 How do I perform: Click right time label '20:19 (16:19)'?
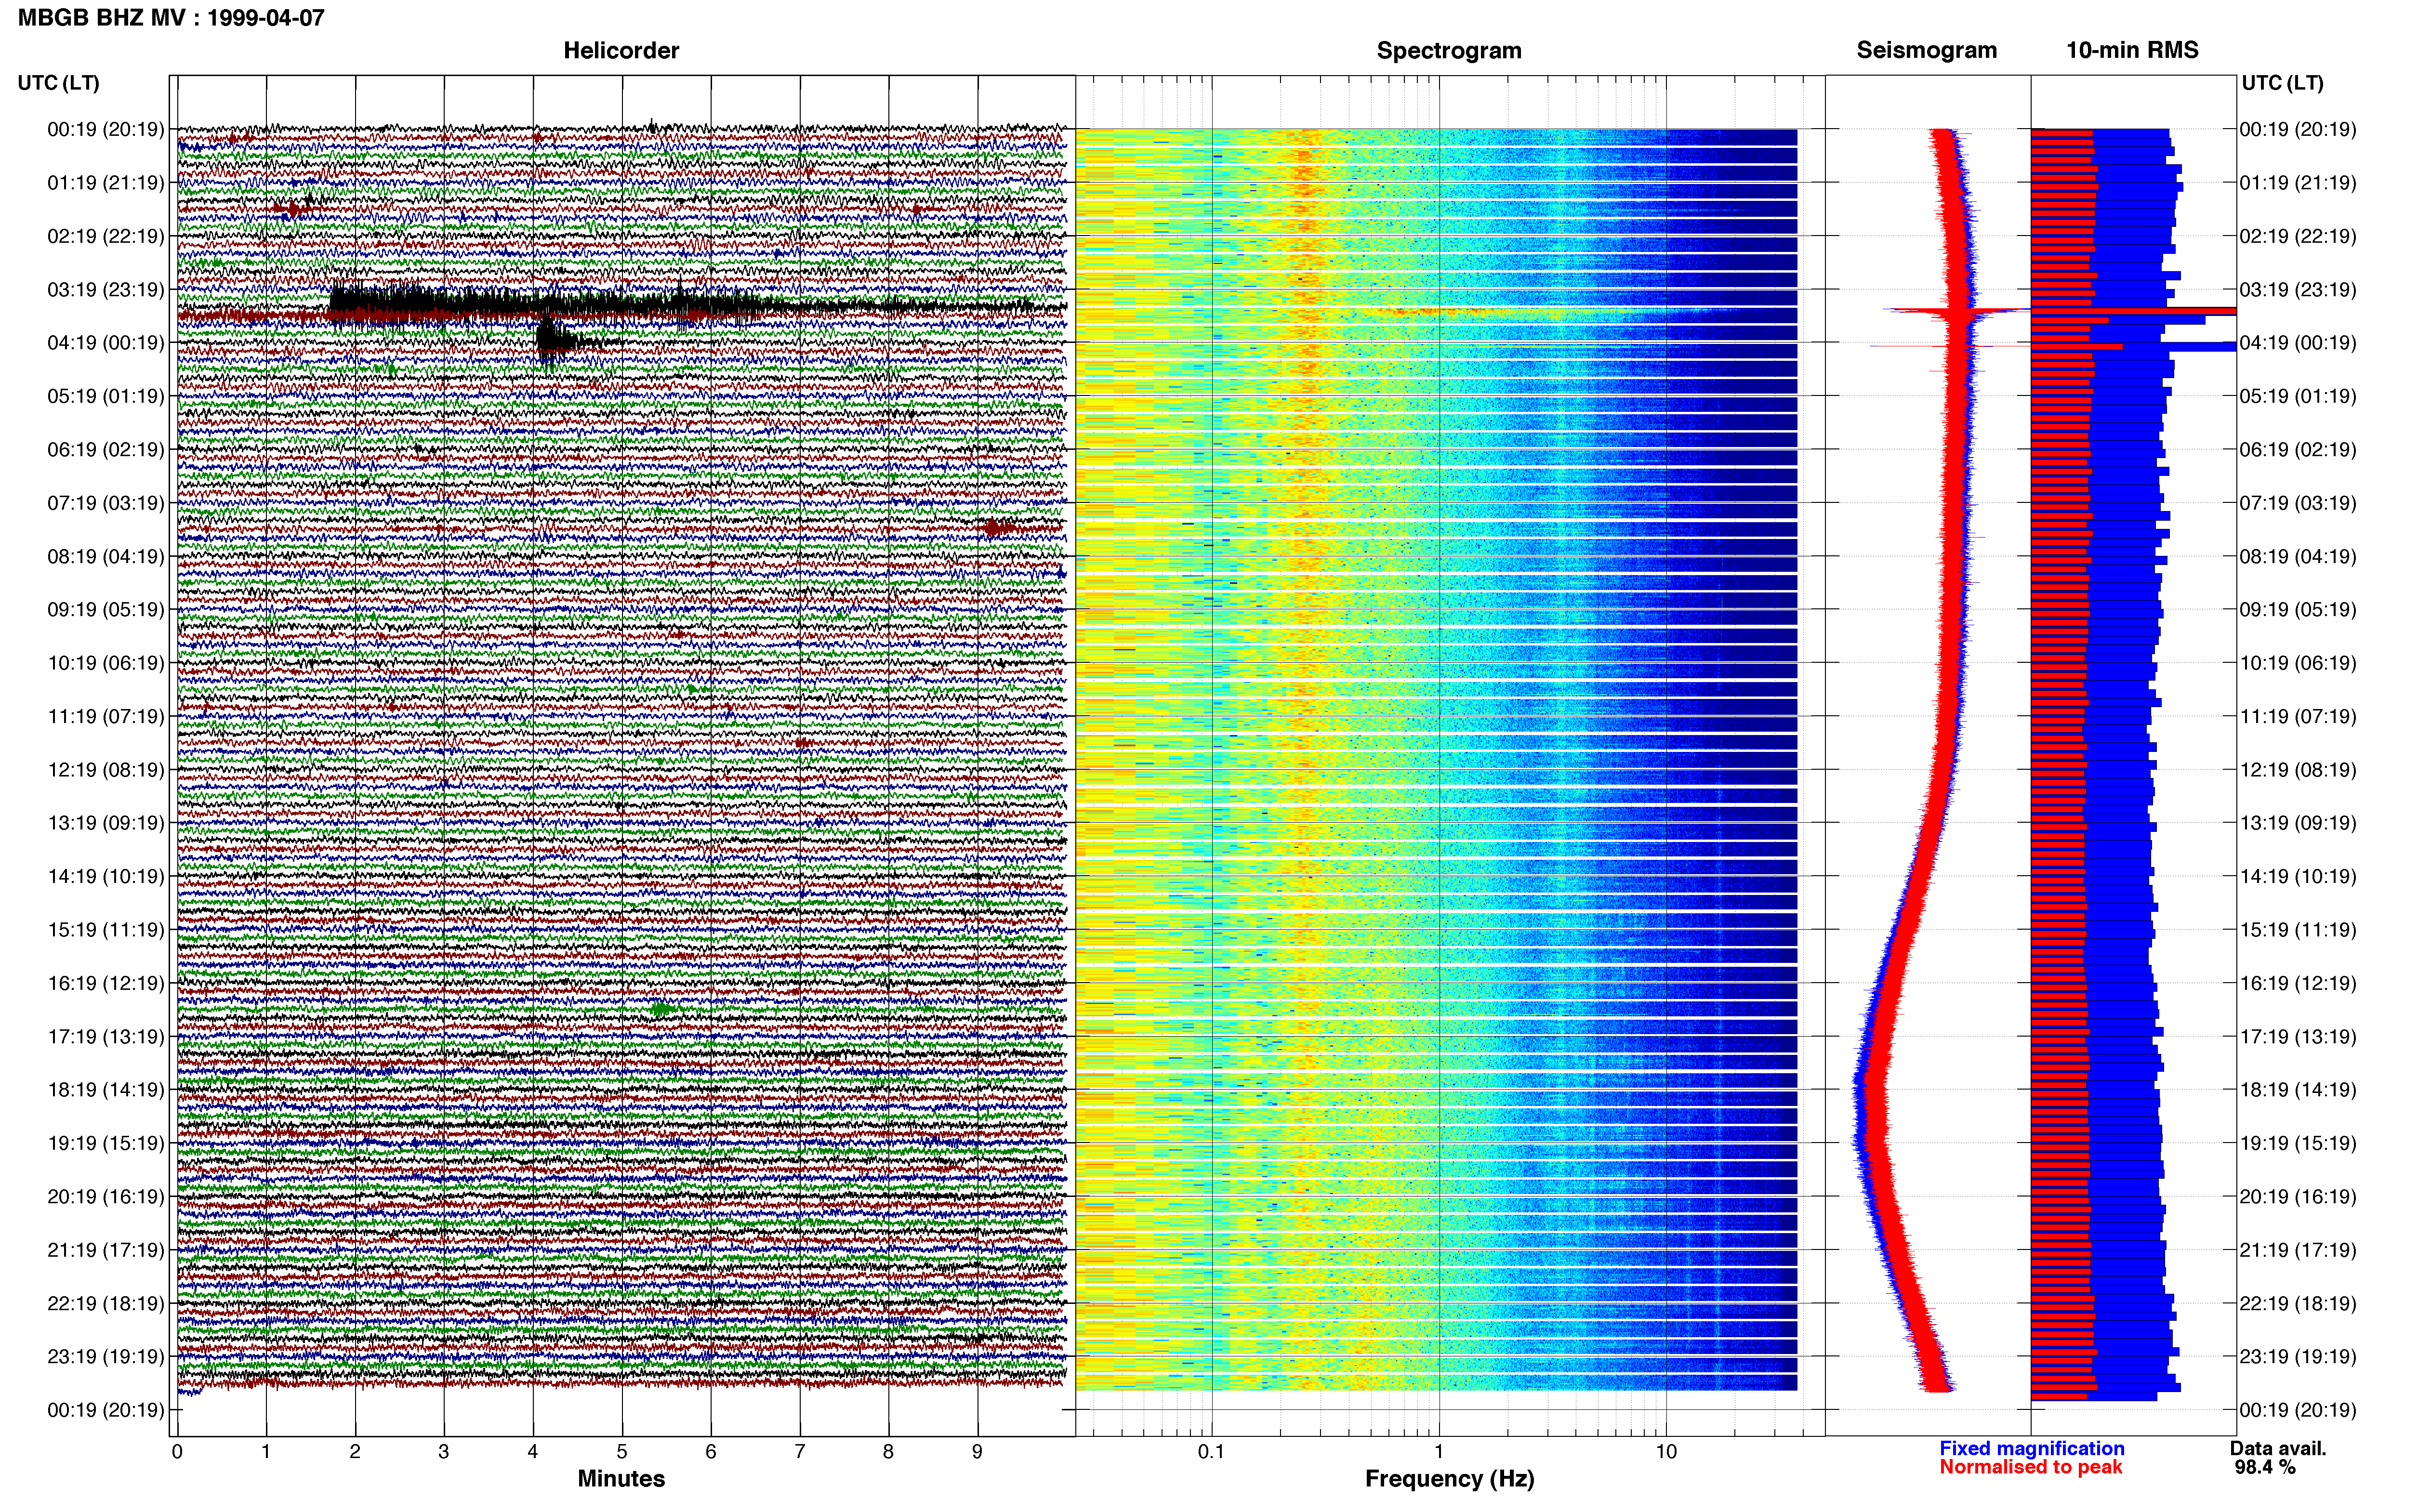(2298, 1197)
